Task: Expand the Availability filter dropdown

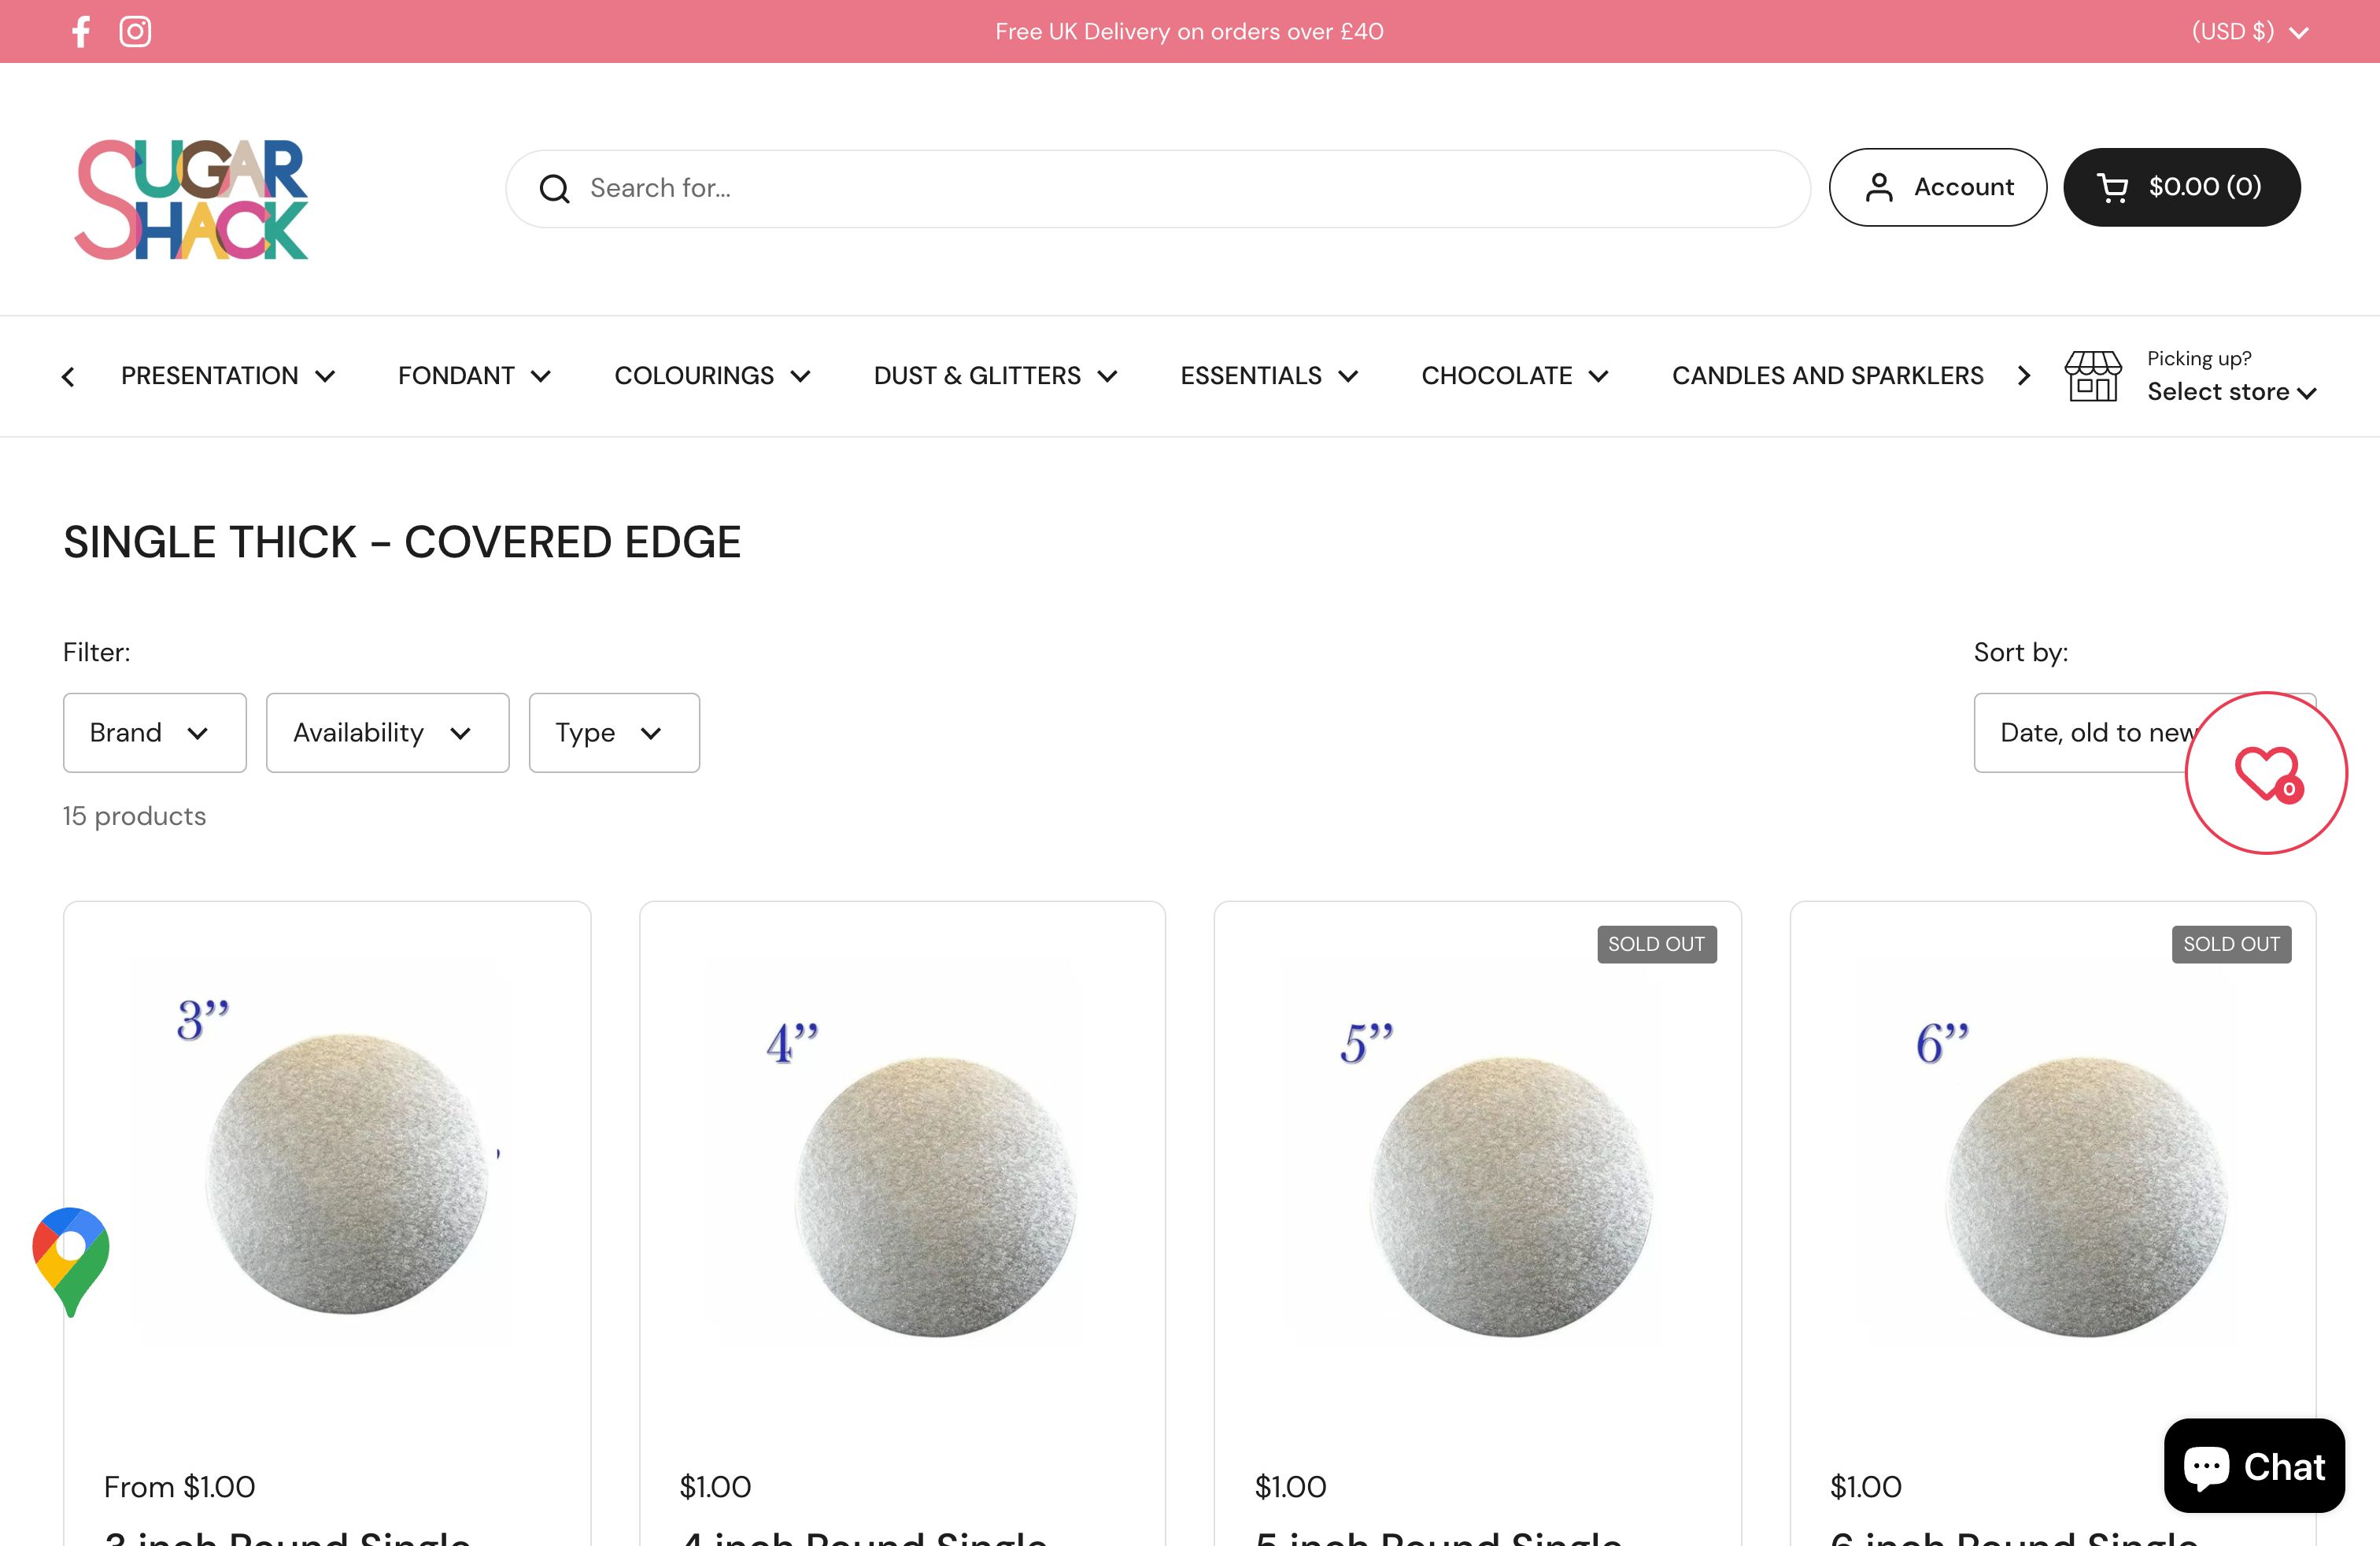Action: click(385, 732)
